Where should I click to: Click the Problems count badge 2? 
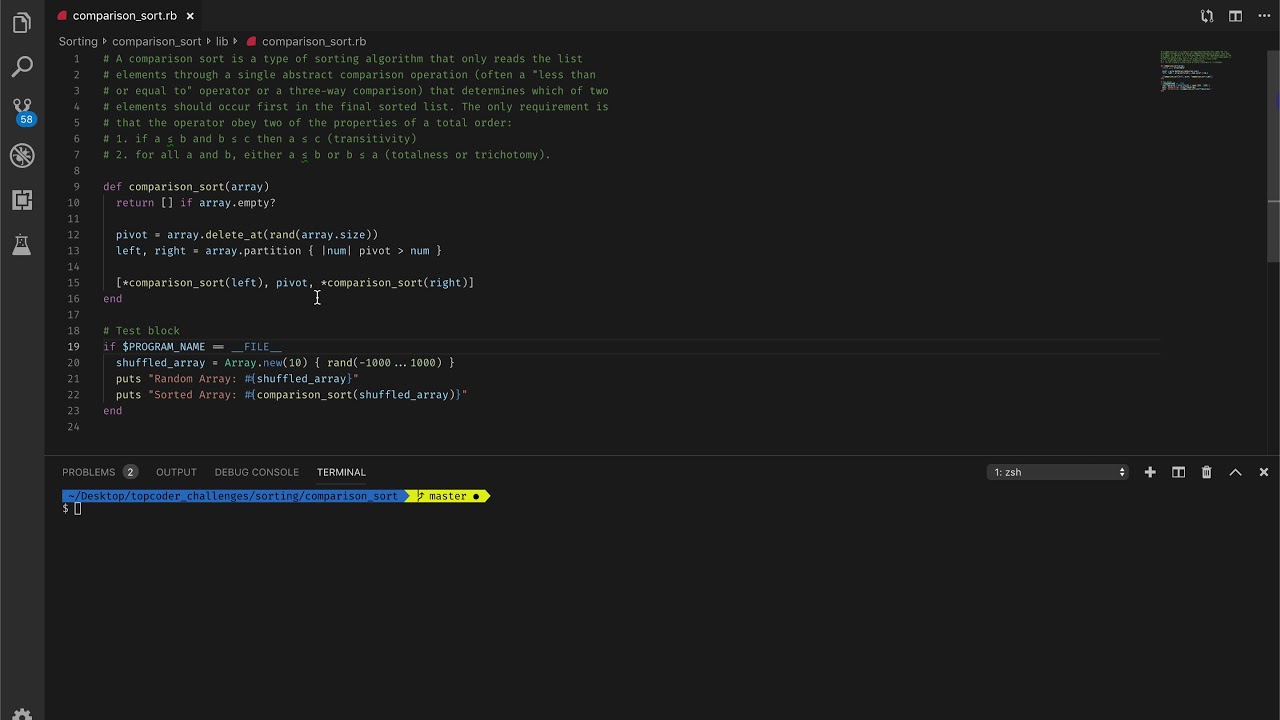coord(130,472)
